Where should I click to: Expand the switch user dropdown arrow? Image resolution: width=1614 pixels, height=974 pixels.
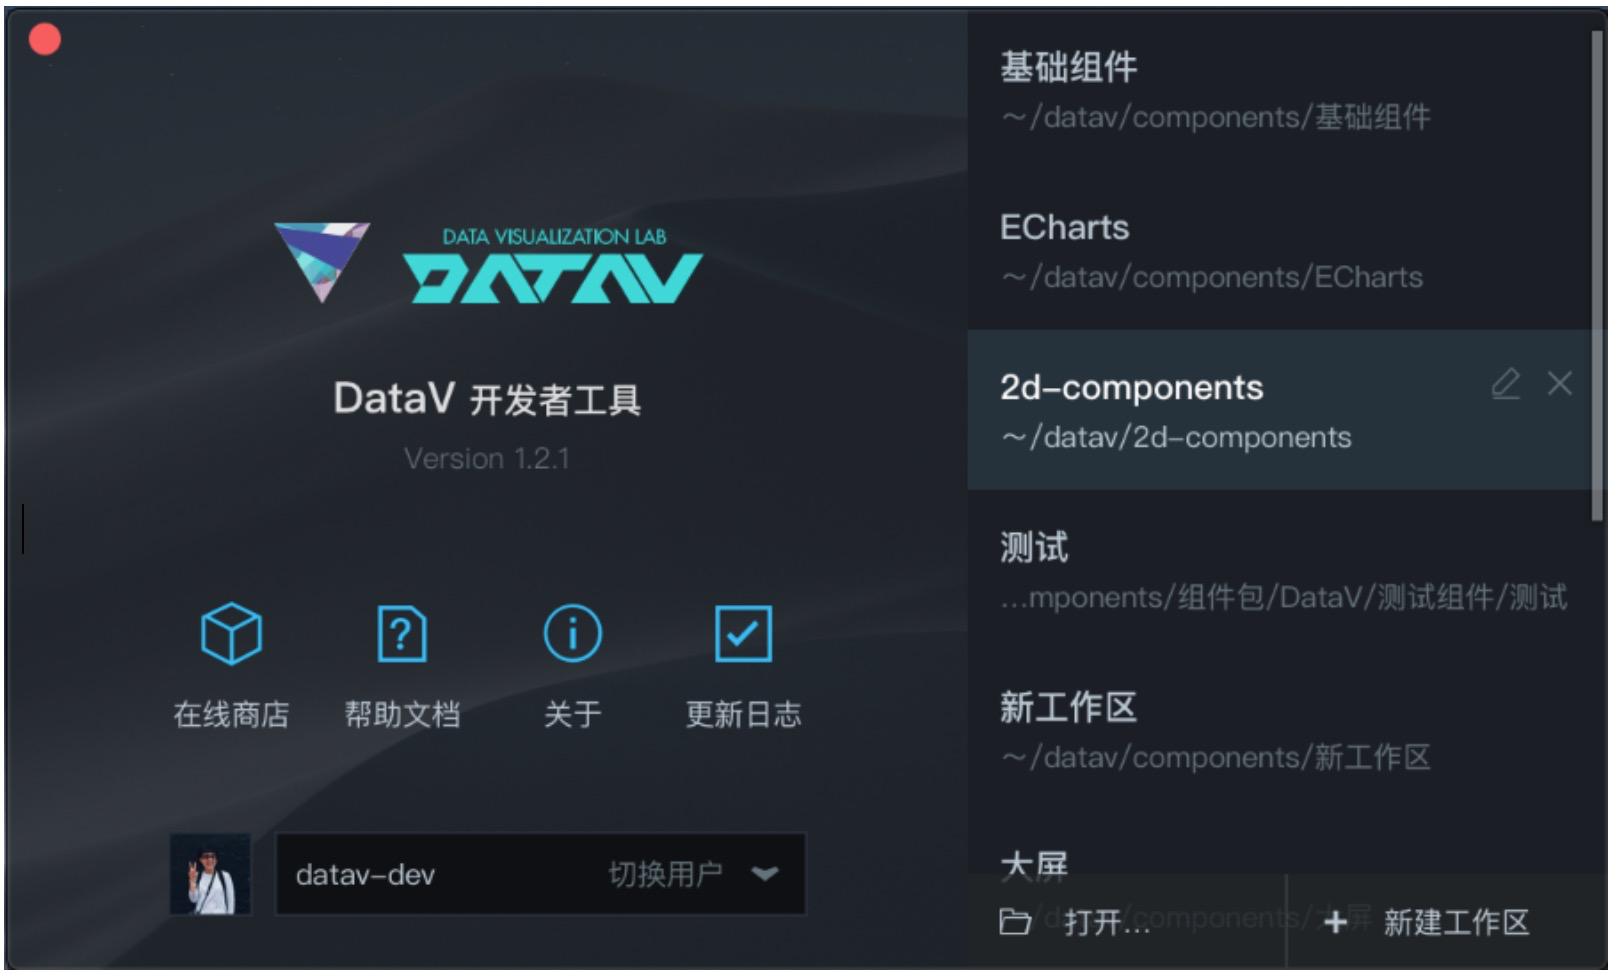point(765,874)
